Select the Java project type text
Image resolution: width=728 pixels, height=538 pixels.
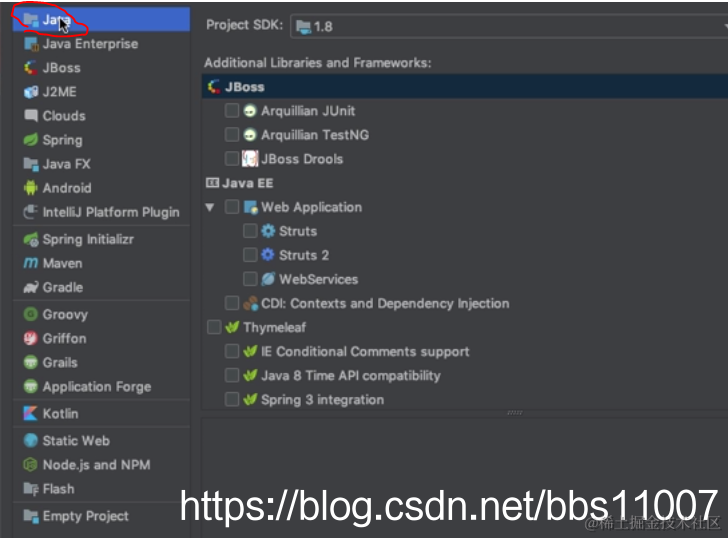(x=57, y=19)
